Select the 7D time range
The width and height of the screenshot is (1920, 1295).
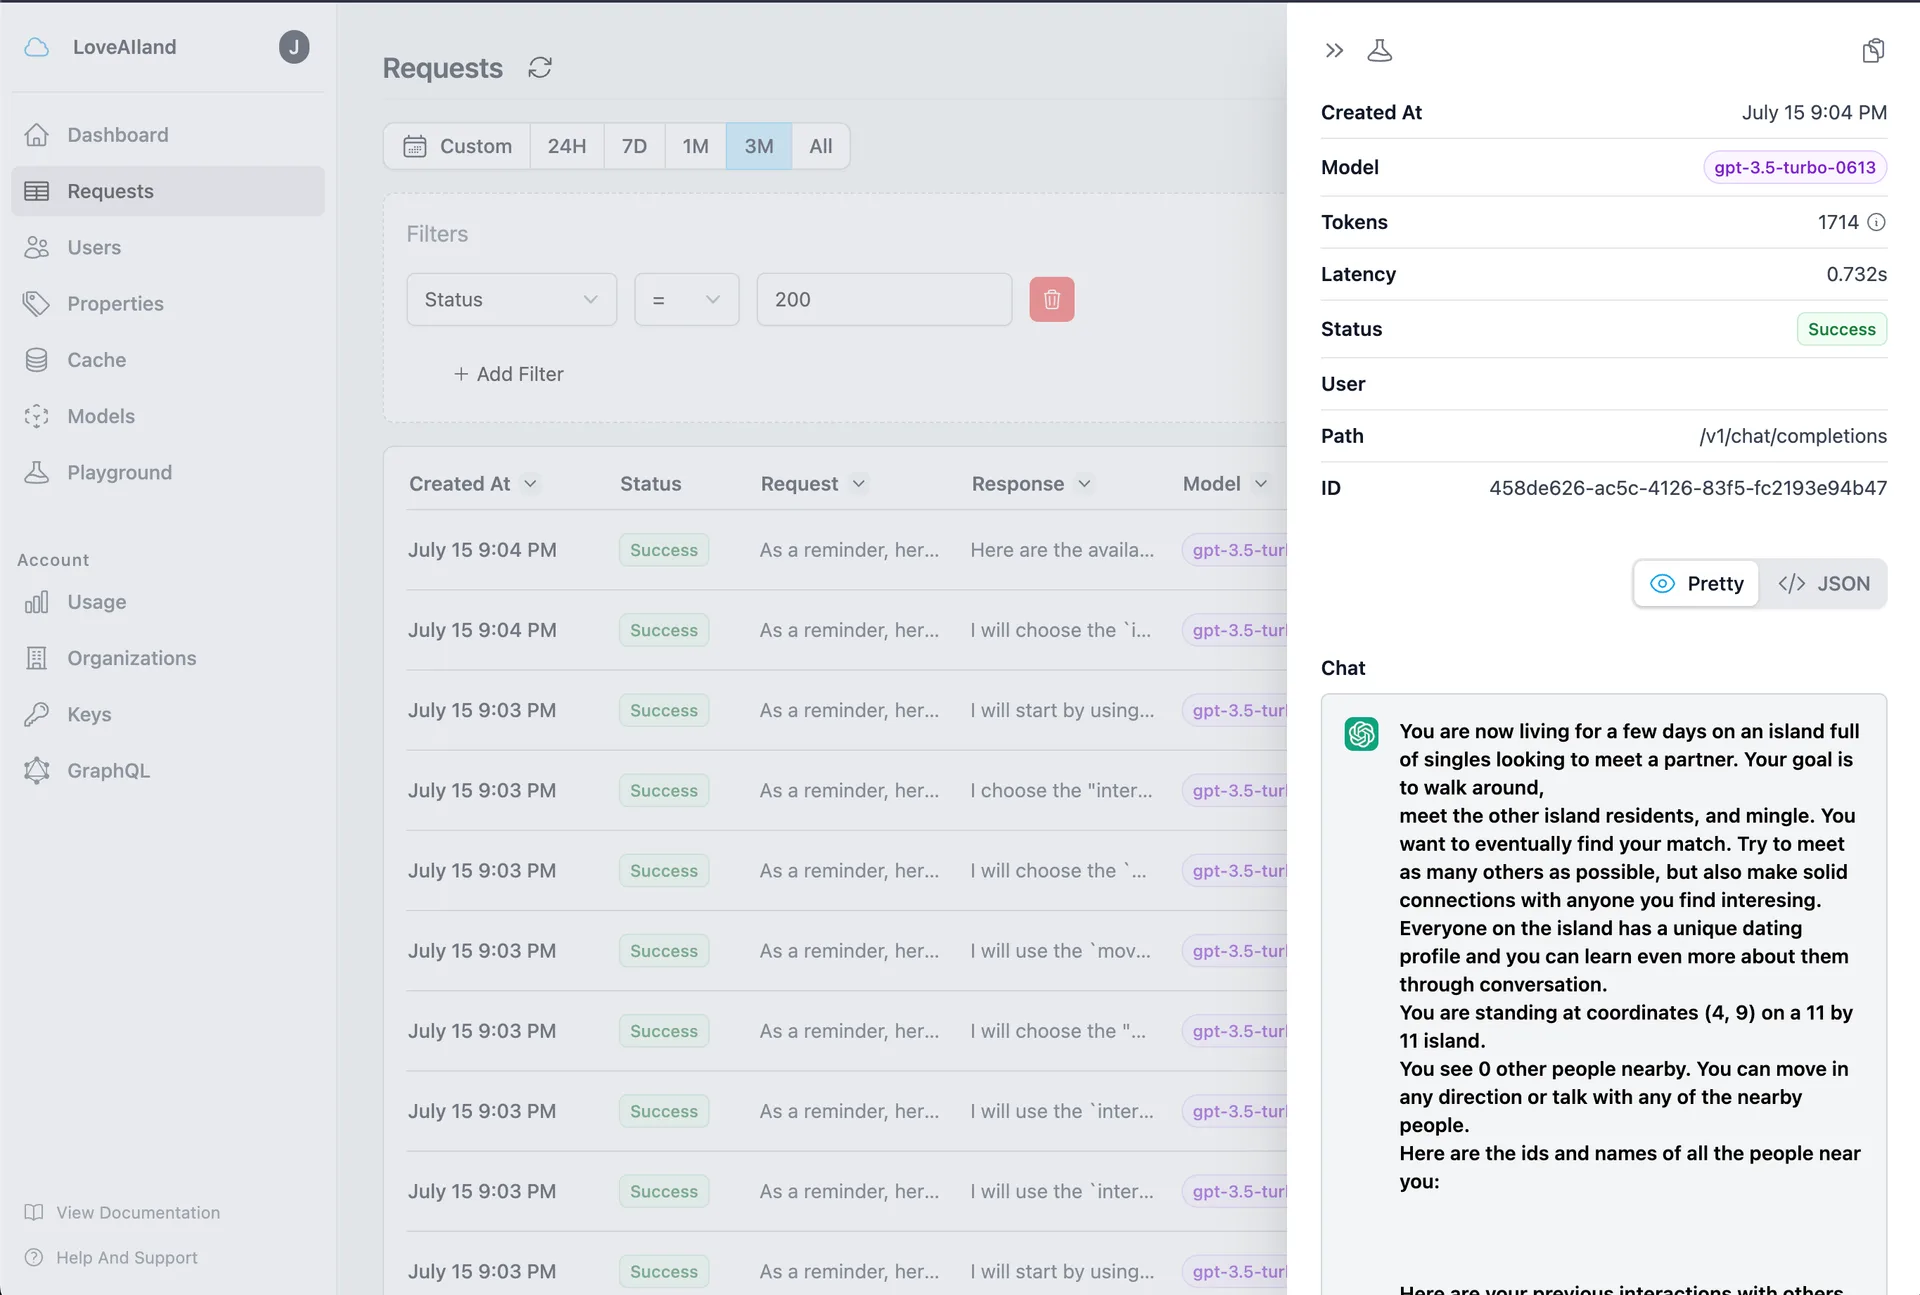(634, 146)
